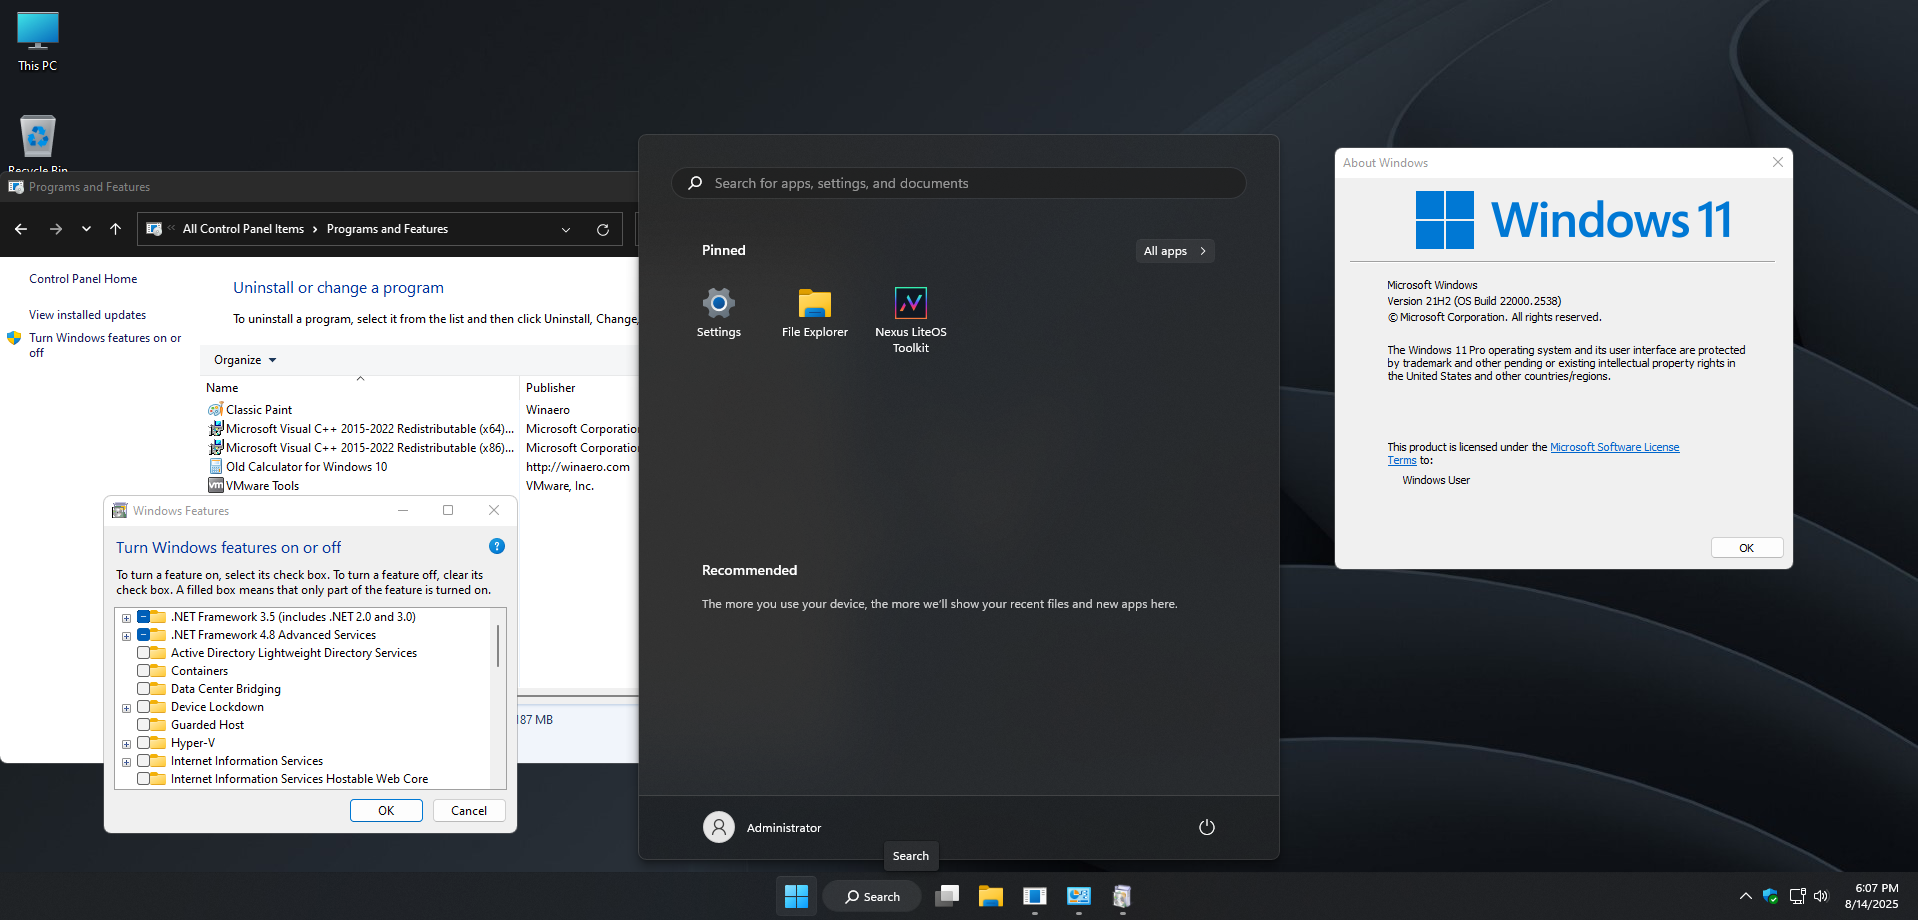Check the Guarded Host box
This screenshot has height=920, width=1918.
[x=143, y=725]
